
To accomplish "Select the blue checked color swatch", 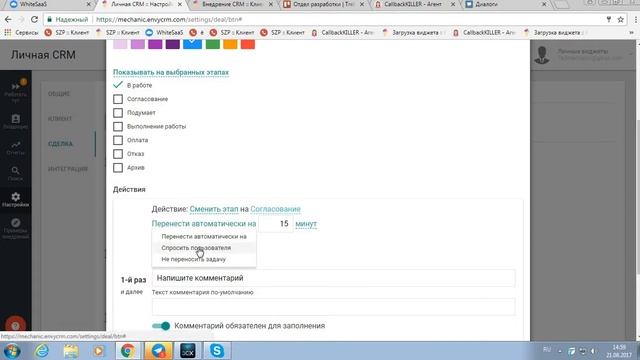I will (x=192, y=44).
